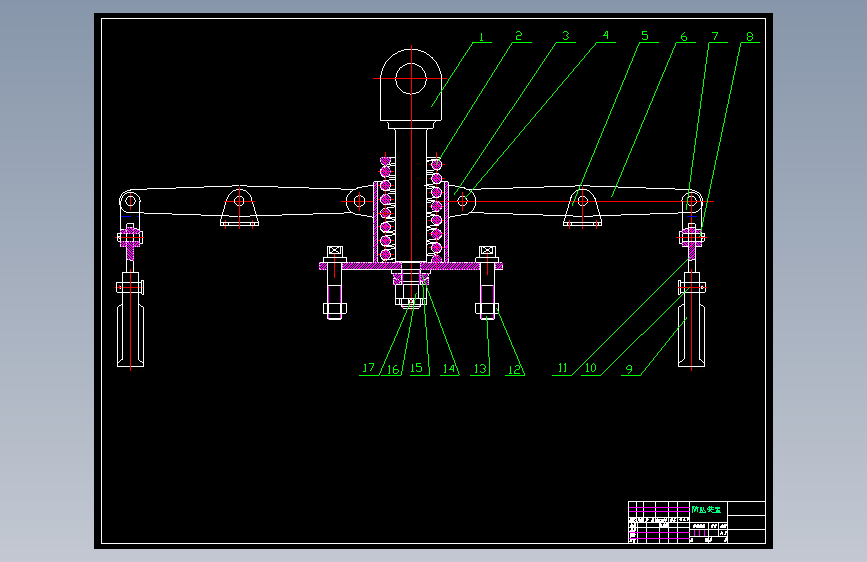Click part callout number 4

605,35
